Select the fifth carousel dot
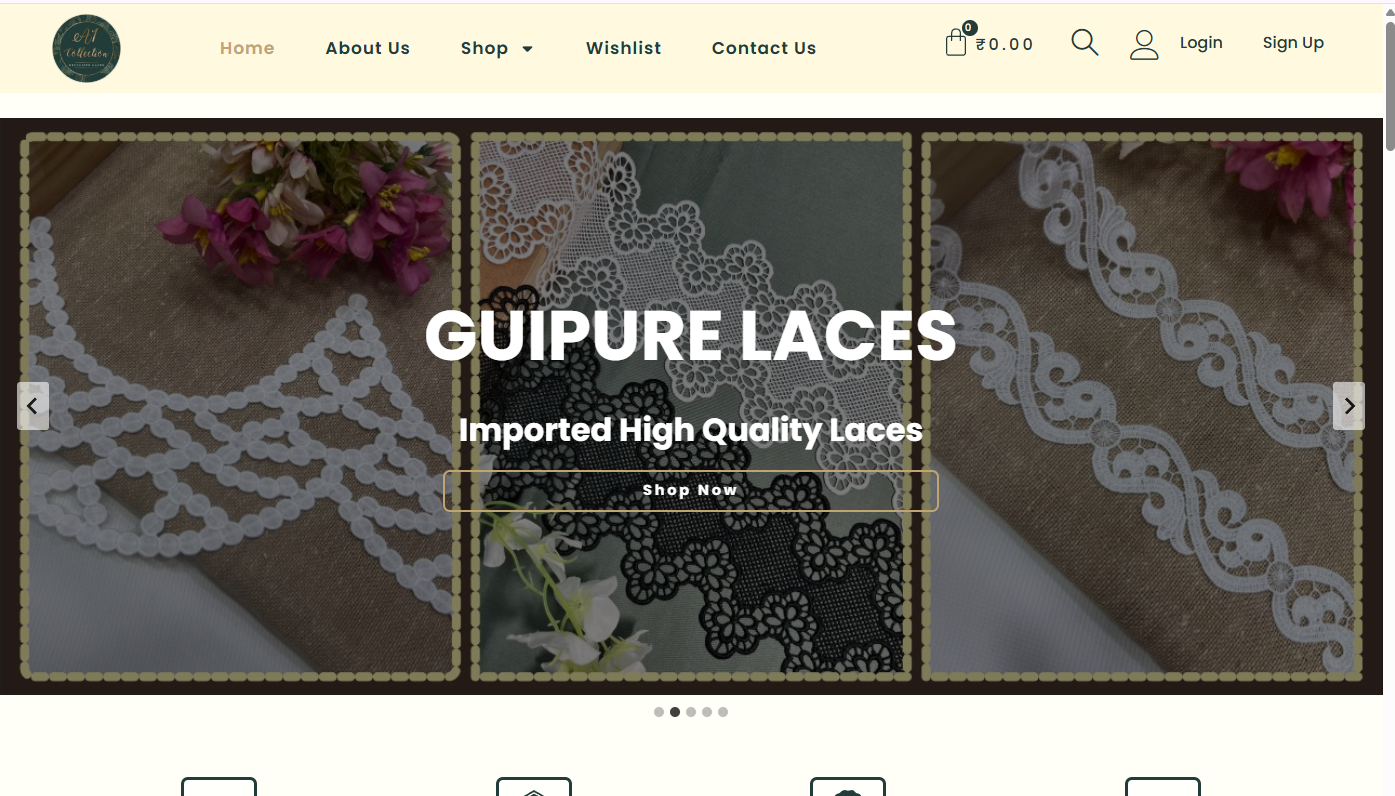The height and width of the screenshot is (796, 1395). point(723,712)
